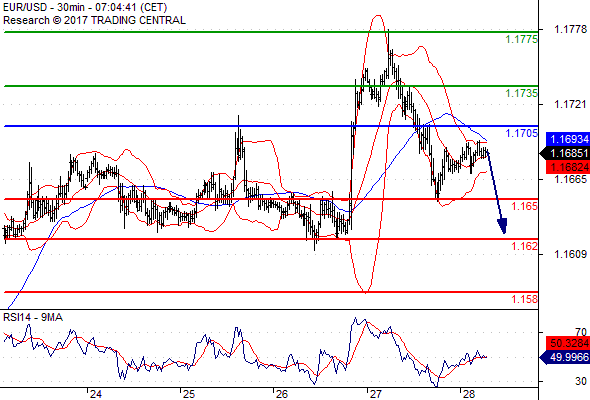590x400 pixels.
Task: Click date label 26 on time axis
Action: point(282,394)
